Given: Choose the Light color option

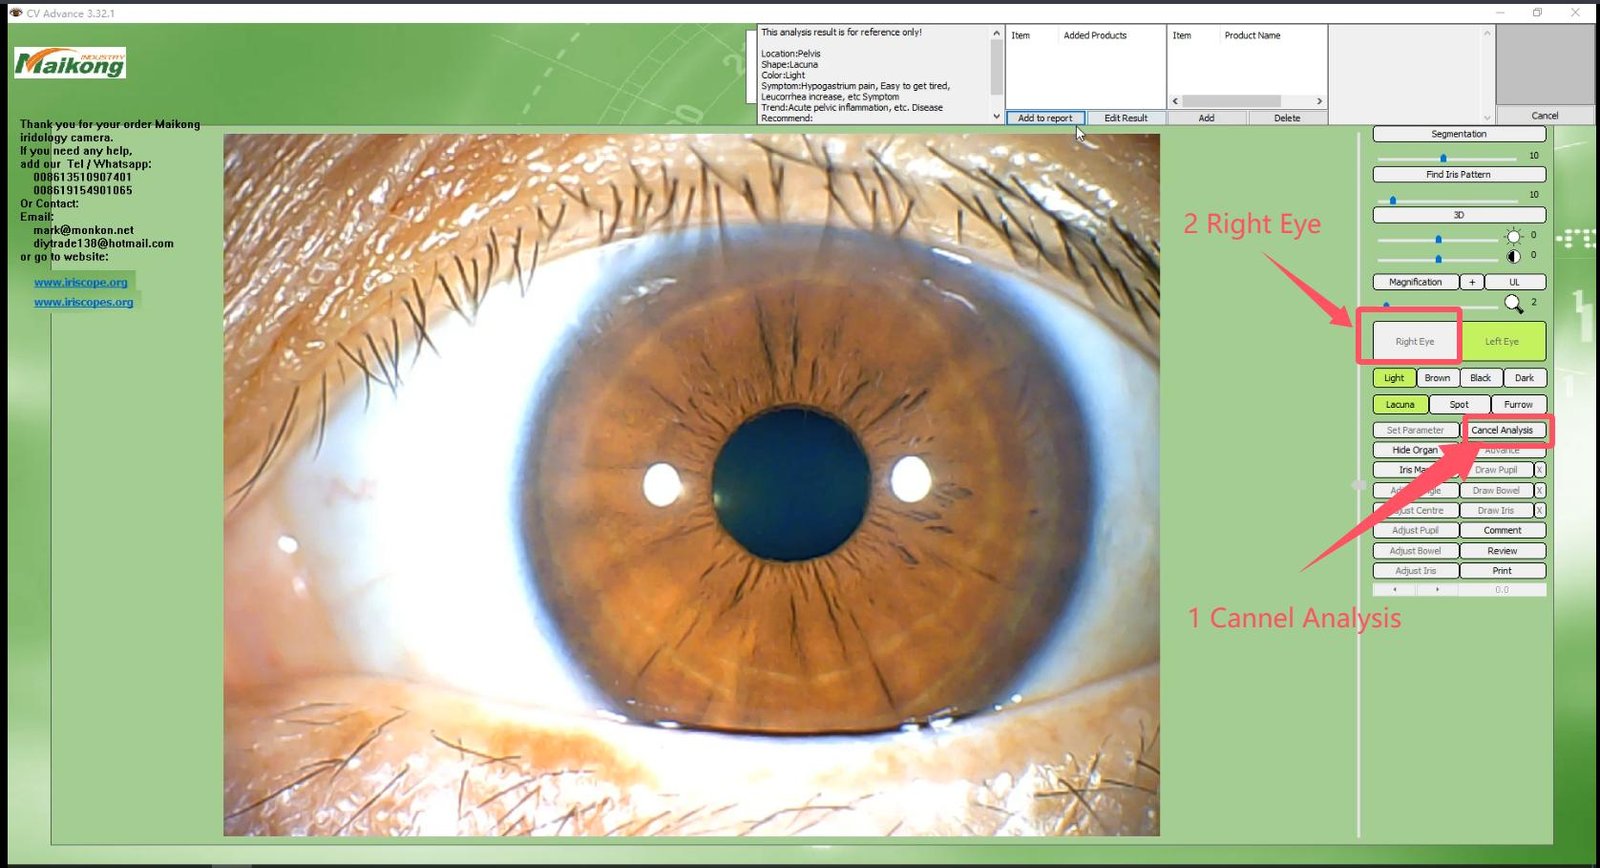Looking at the screenshot, I should (1394, 378).
